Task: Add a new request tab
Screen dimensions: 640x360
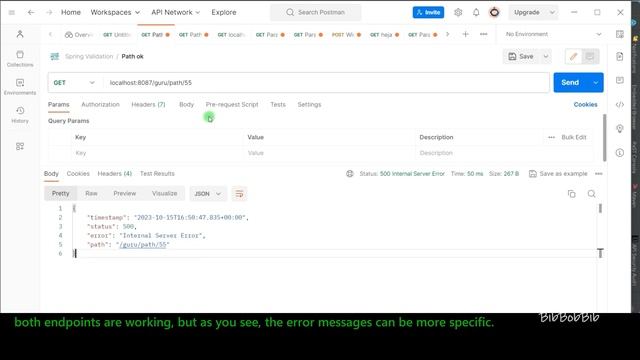Action: click(465, 34)
